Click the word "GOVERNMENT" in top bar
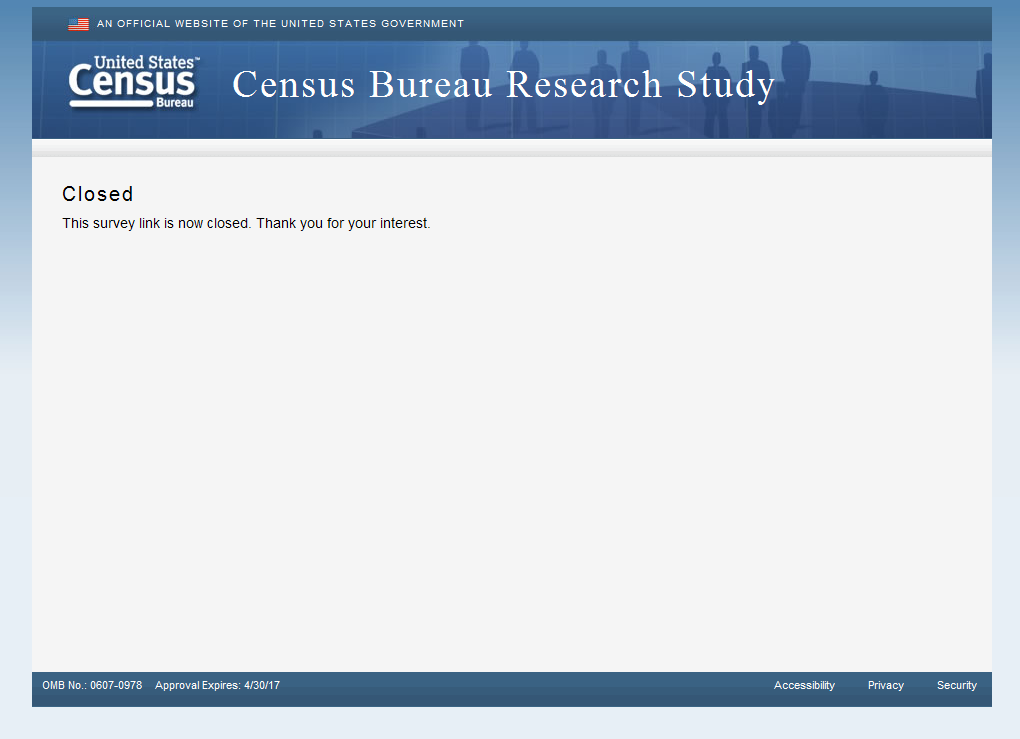The height and width of the screenshot is (739, 1020). pos(422,24)
